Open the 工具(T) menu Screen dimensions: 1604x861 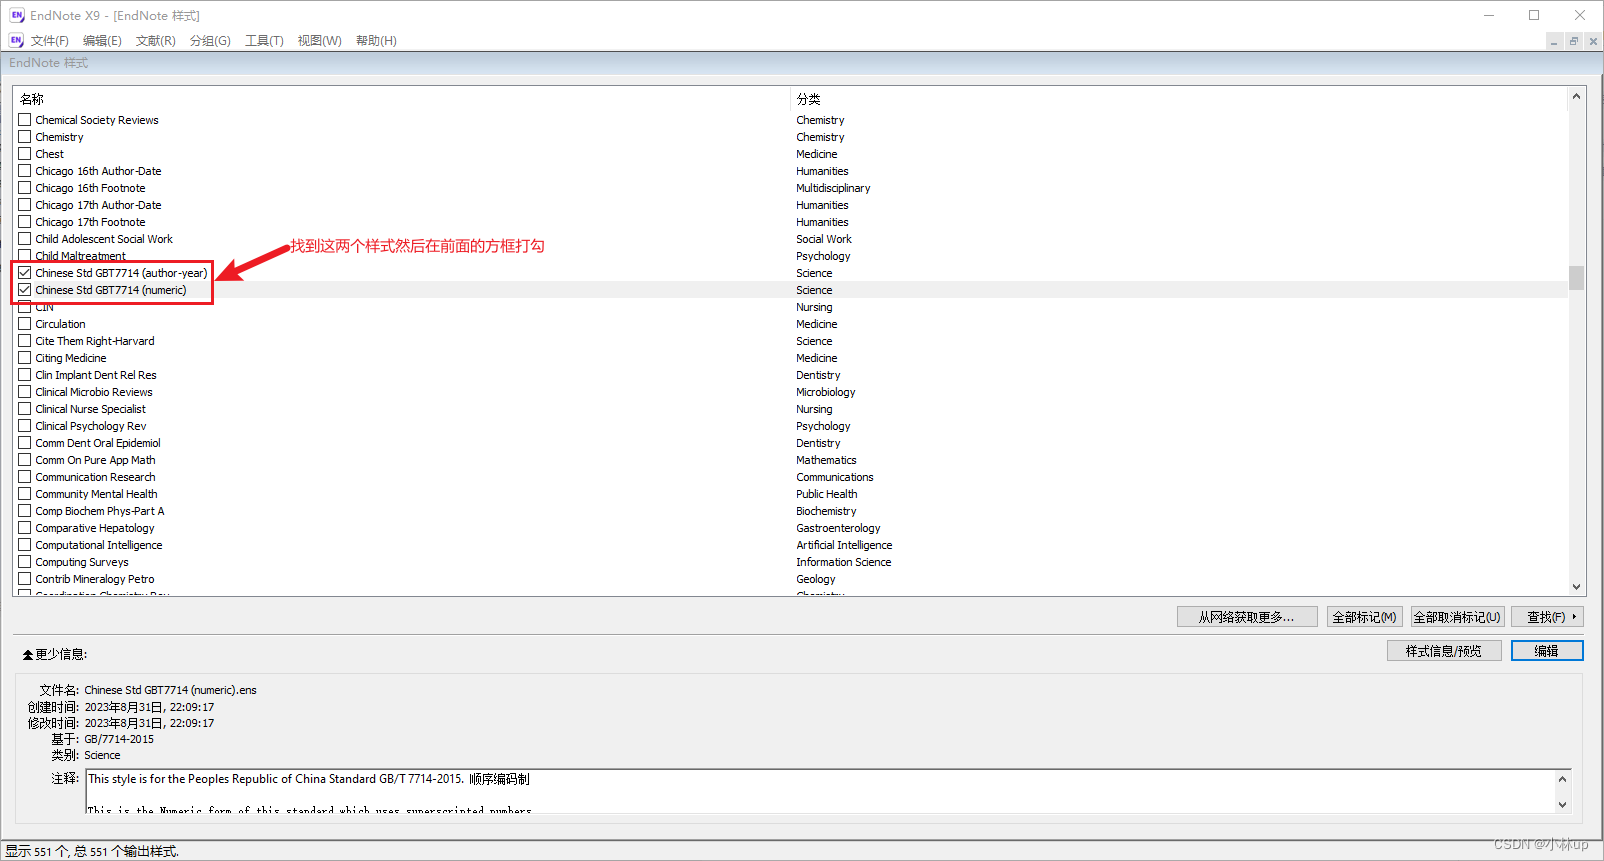click(x=264, y=41)
